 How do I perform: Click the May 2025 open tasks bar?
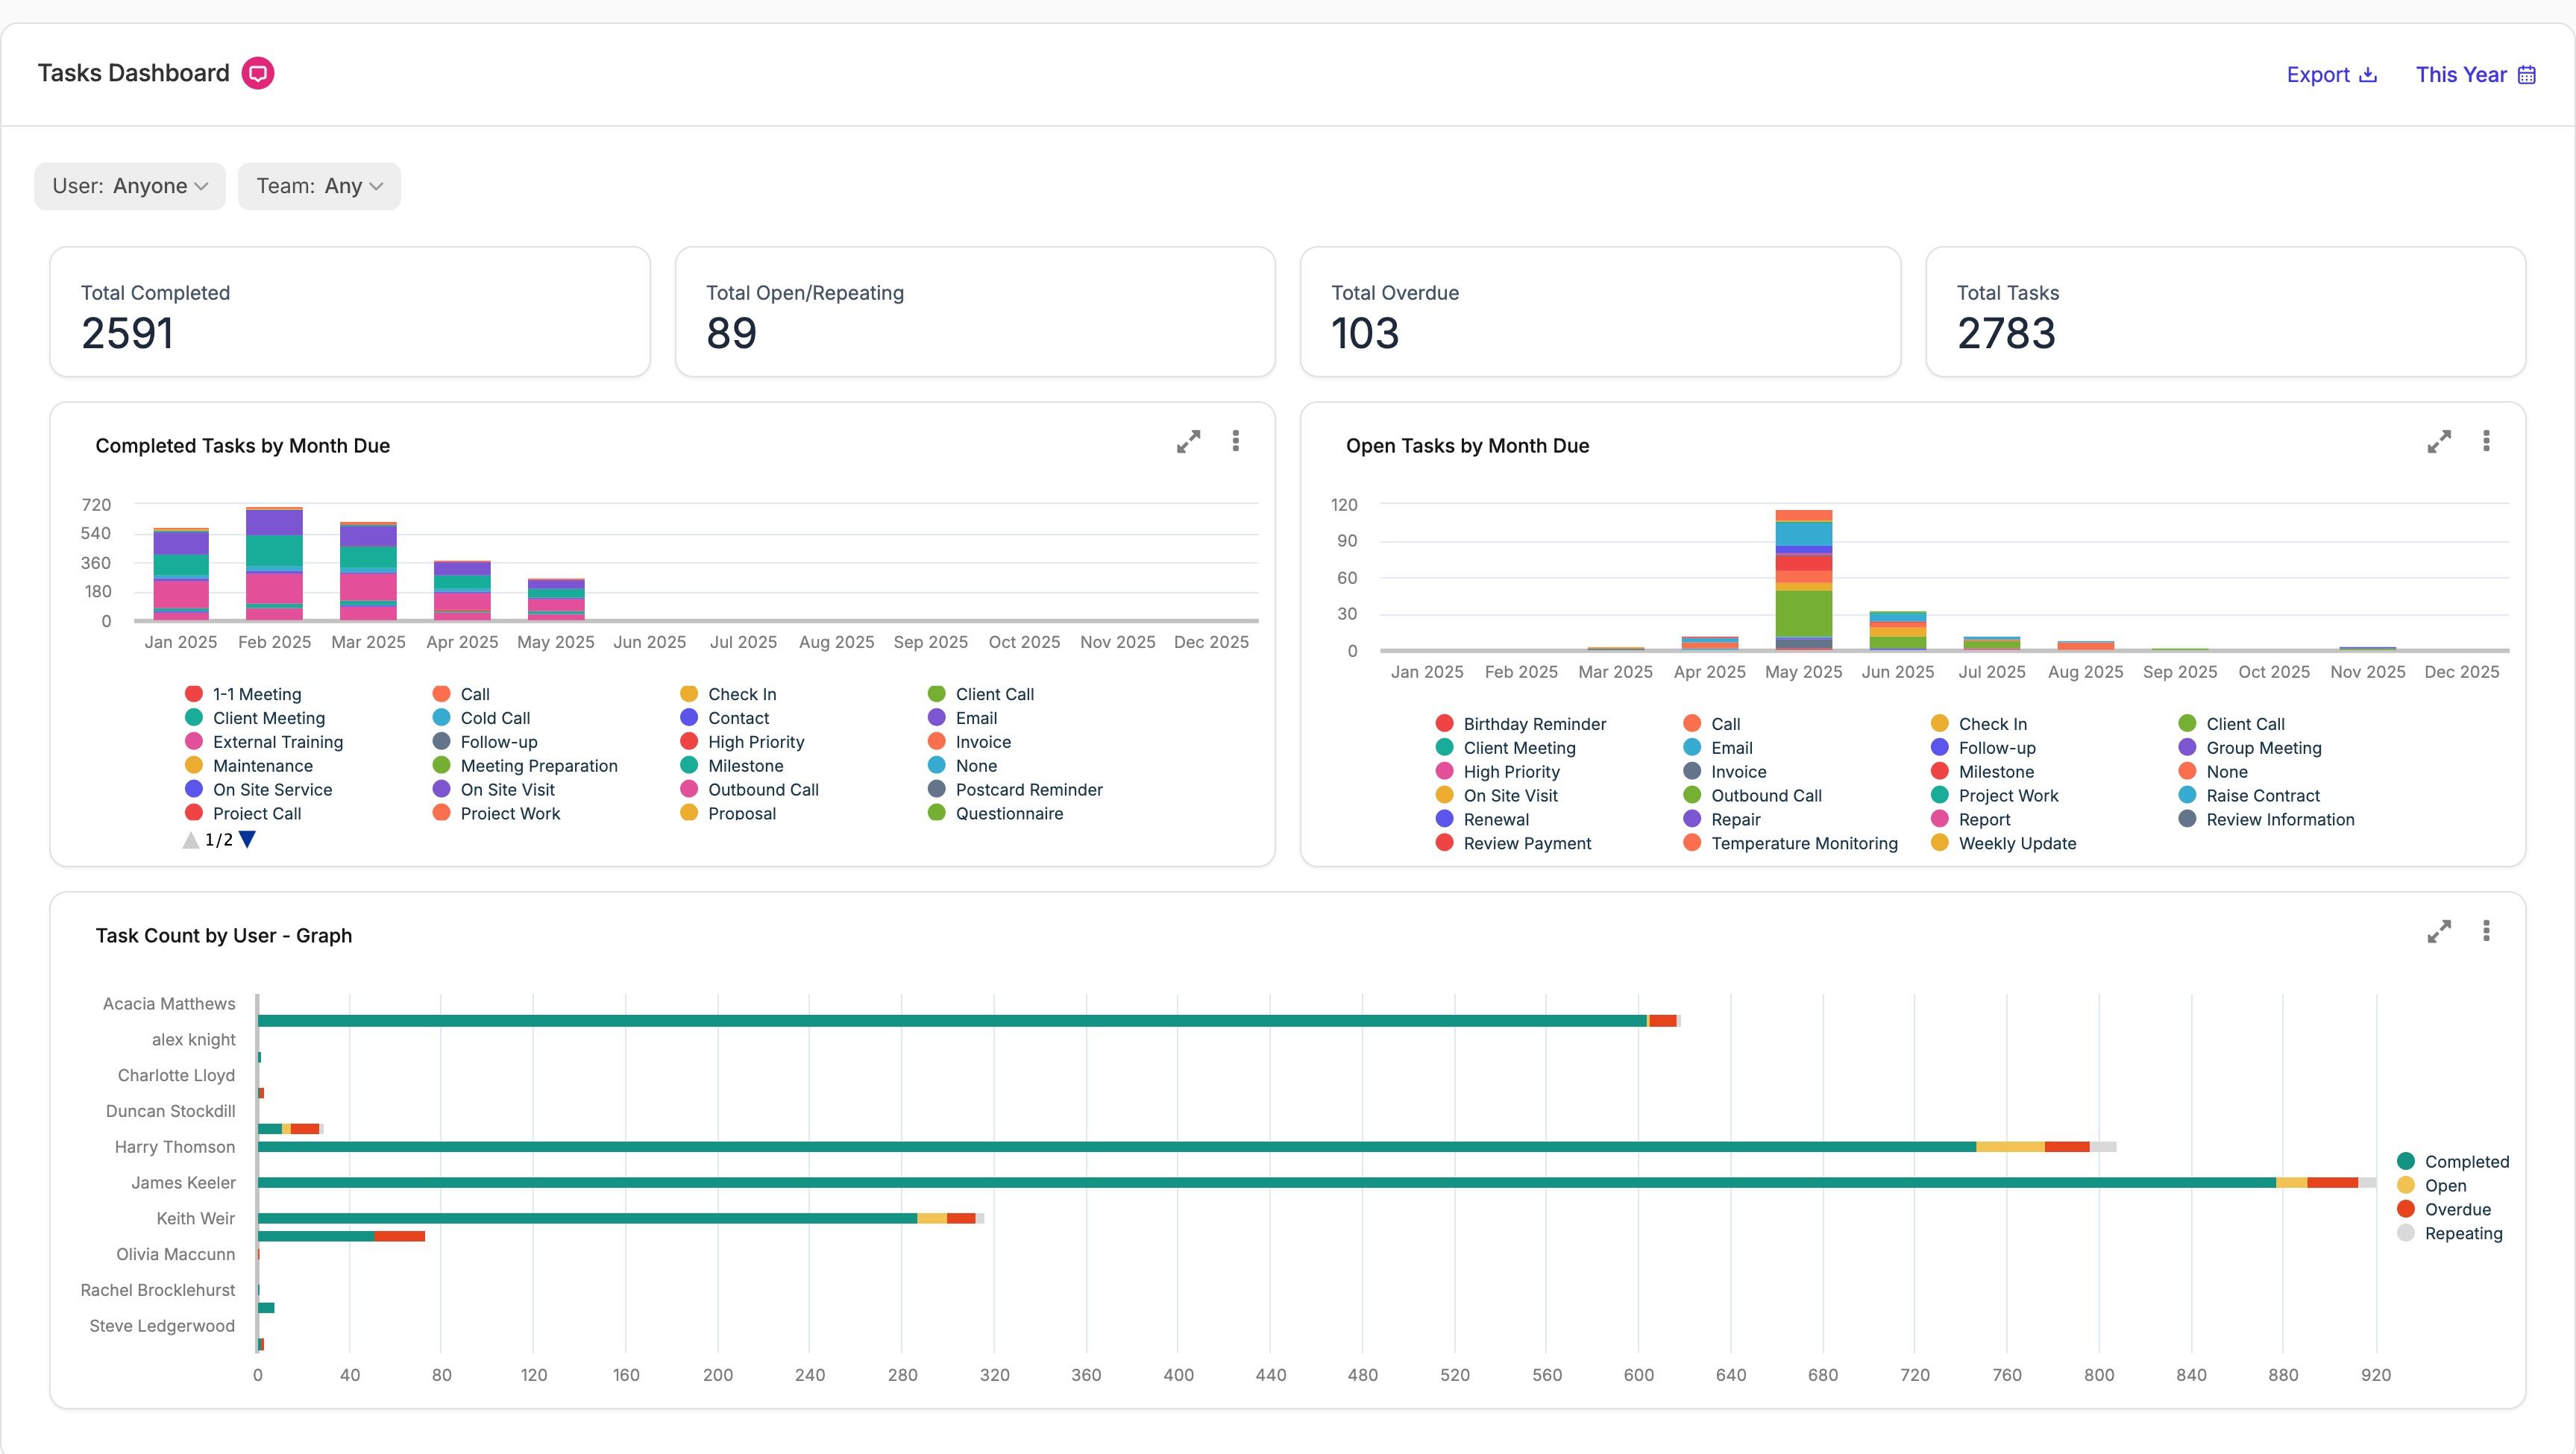coord(1803,580)
